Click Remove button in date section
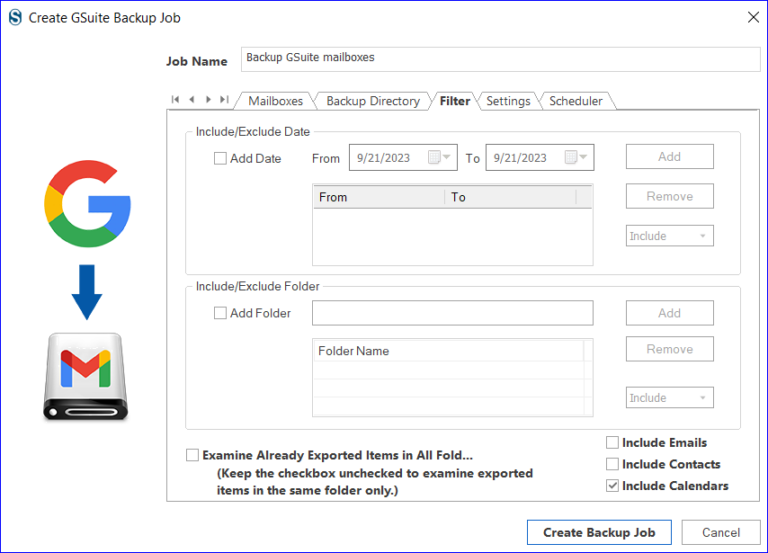The width and height of the screenshot is (768, 553). pyautogui.click(x=670, y=196)
